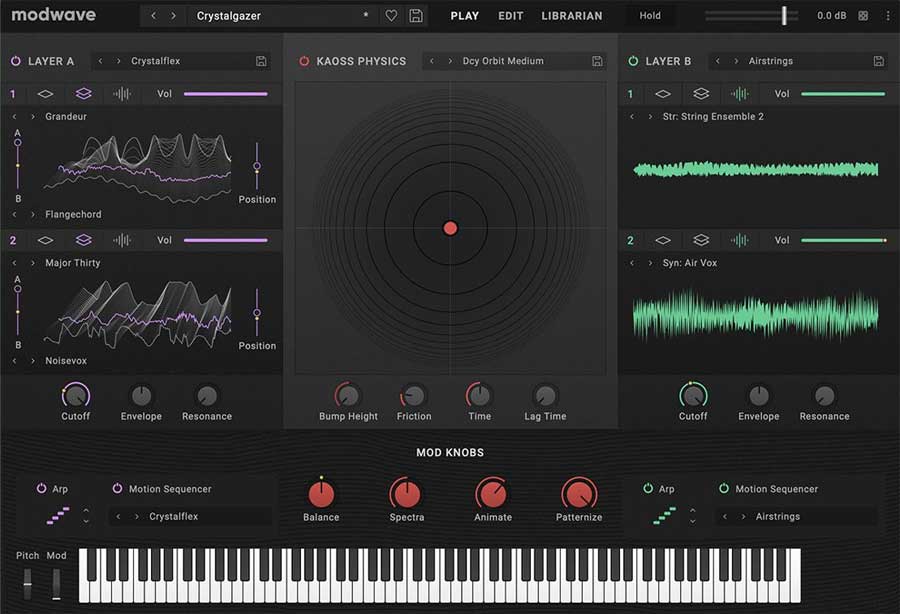Go to next performance after Crystalgazer
The width and height of the screenshot is (900, 614).
coord(173,16)
